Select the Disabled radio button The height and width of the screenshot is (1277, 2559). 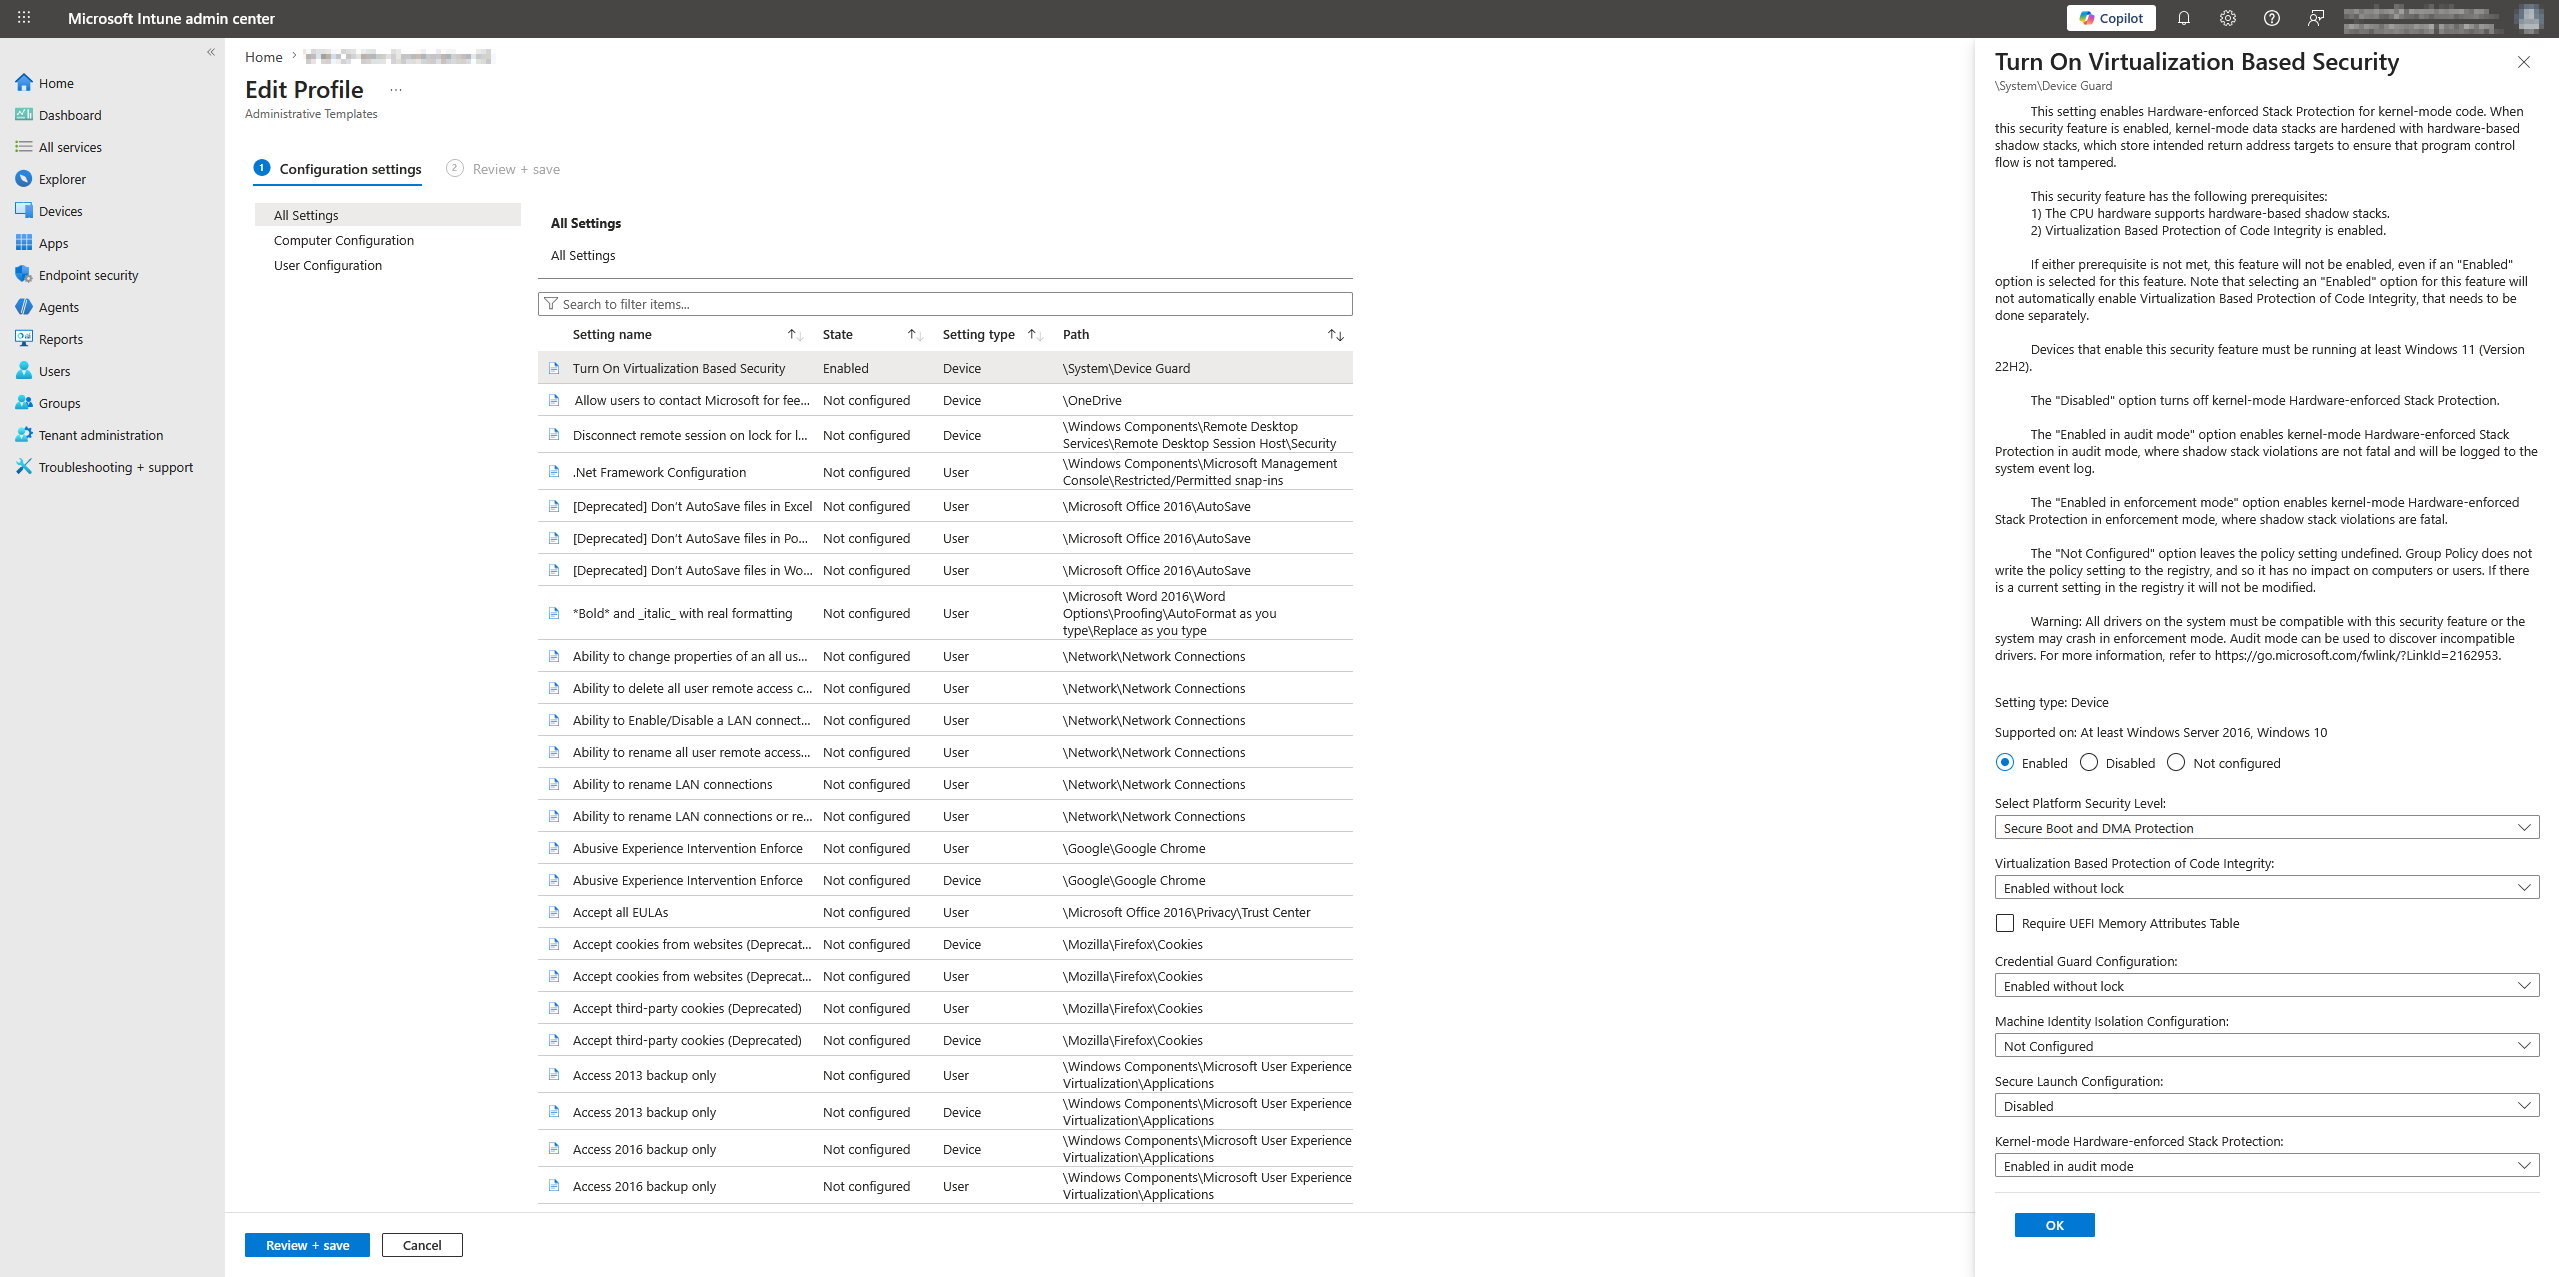click(x=2089, y=763)
